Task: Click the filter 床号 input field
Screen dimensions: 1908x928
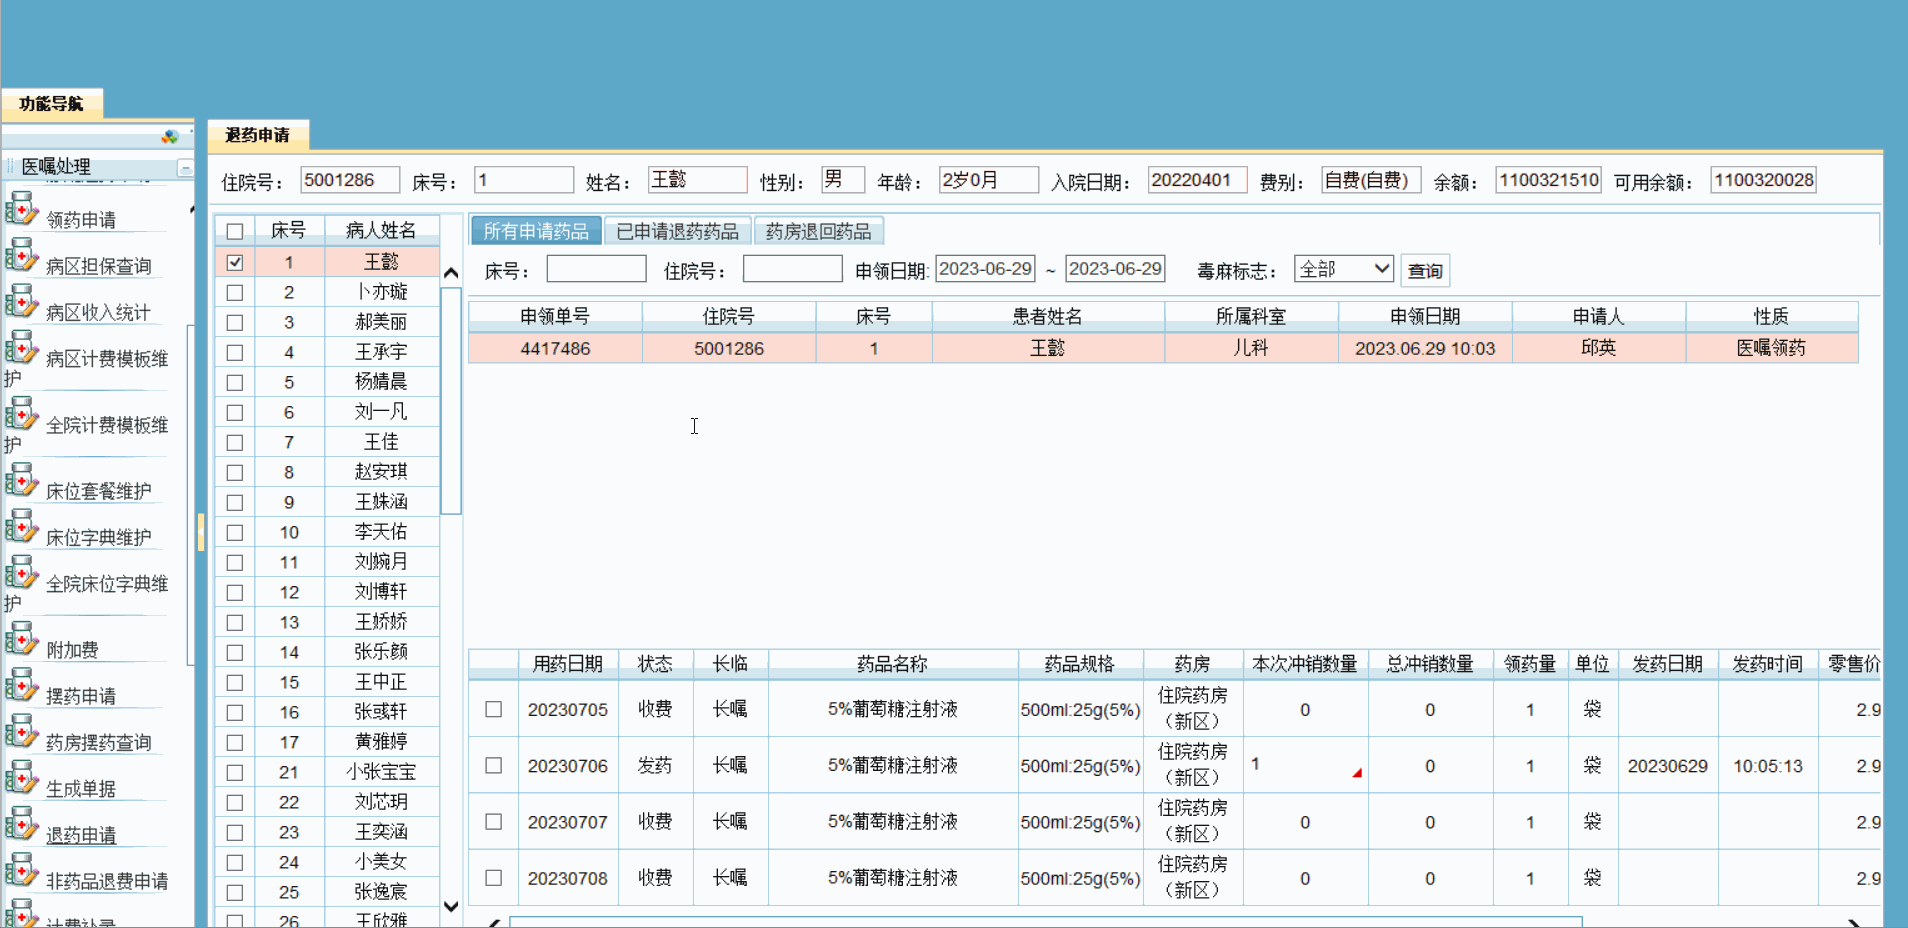Action: coord(596,269)
